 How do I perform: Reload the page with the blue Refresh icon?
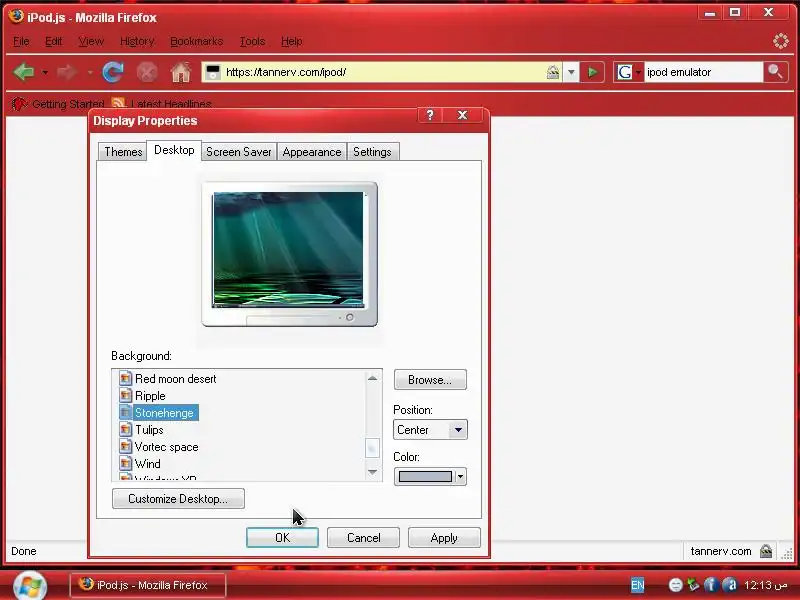pyautogui.click(x=113, y=72)
